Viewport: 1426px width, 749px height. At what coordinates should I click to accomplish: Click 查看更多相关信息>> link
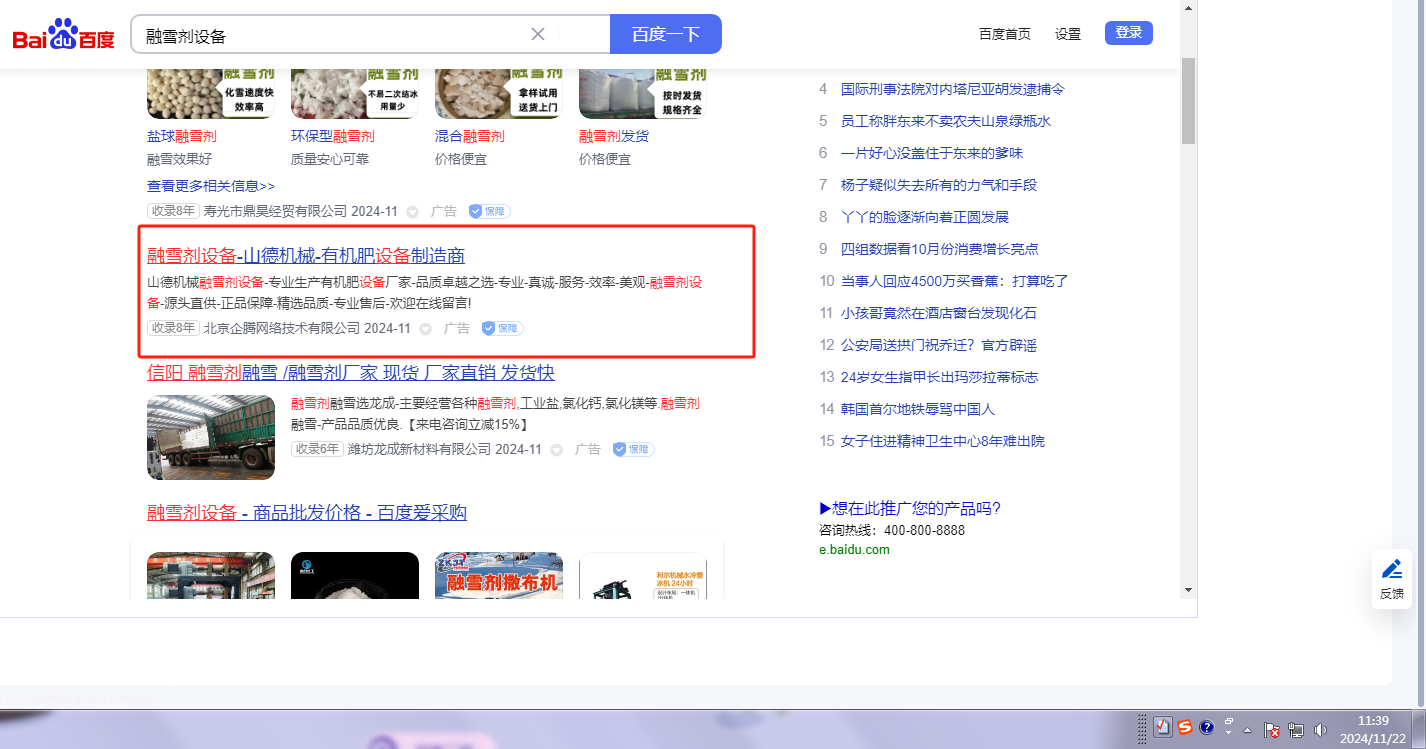(211, 186)
